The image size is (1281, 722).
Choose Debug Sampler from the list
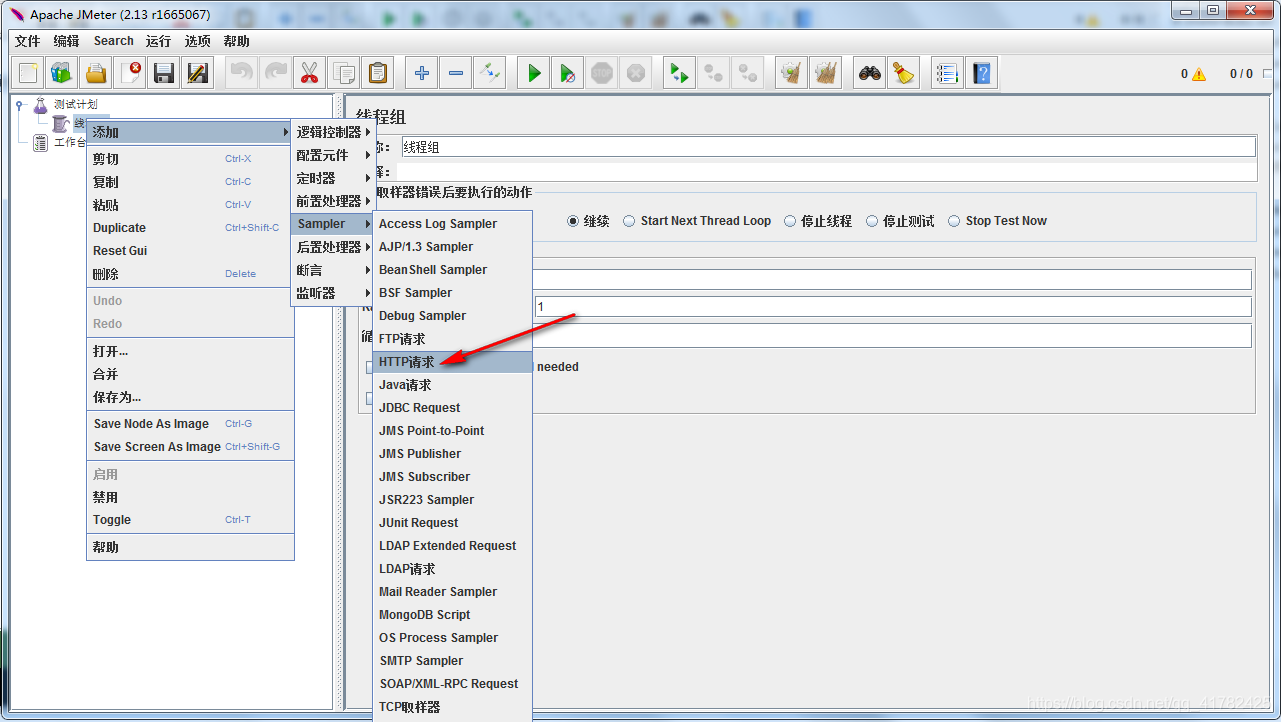click(453, 316)
